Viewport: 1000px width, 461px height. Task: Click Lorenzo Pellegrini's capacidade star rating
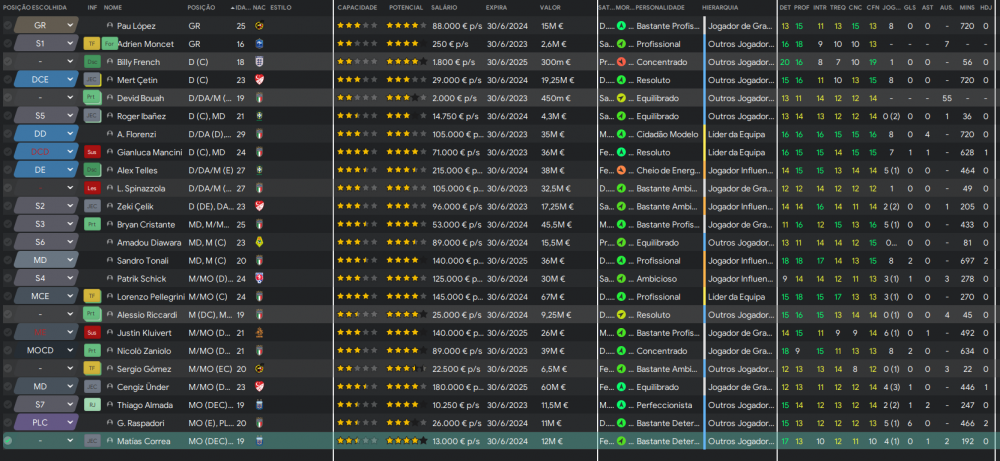point(358,296)
